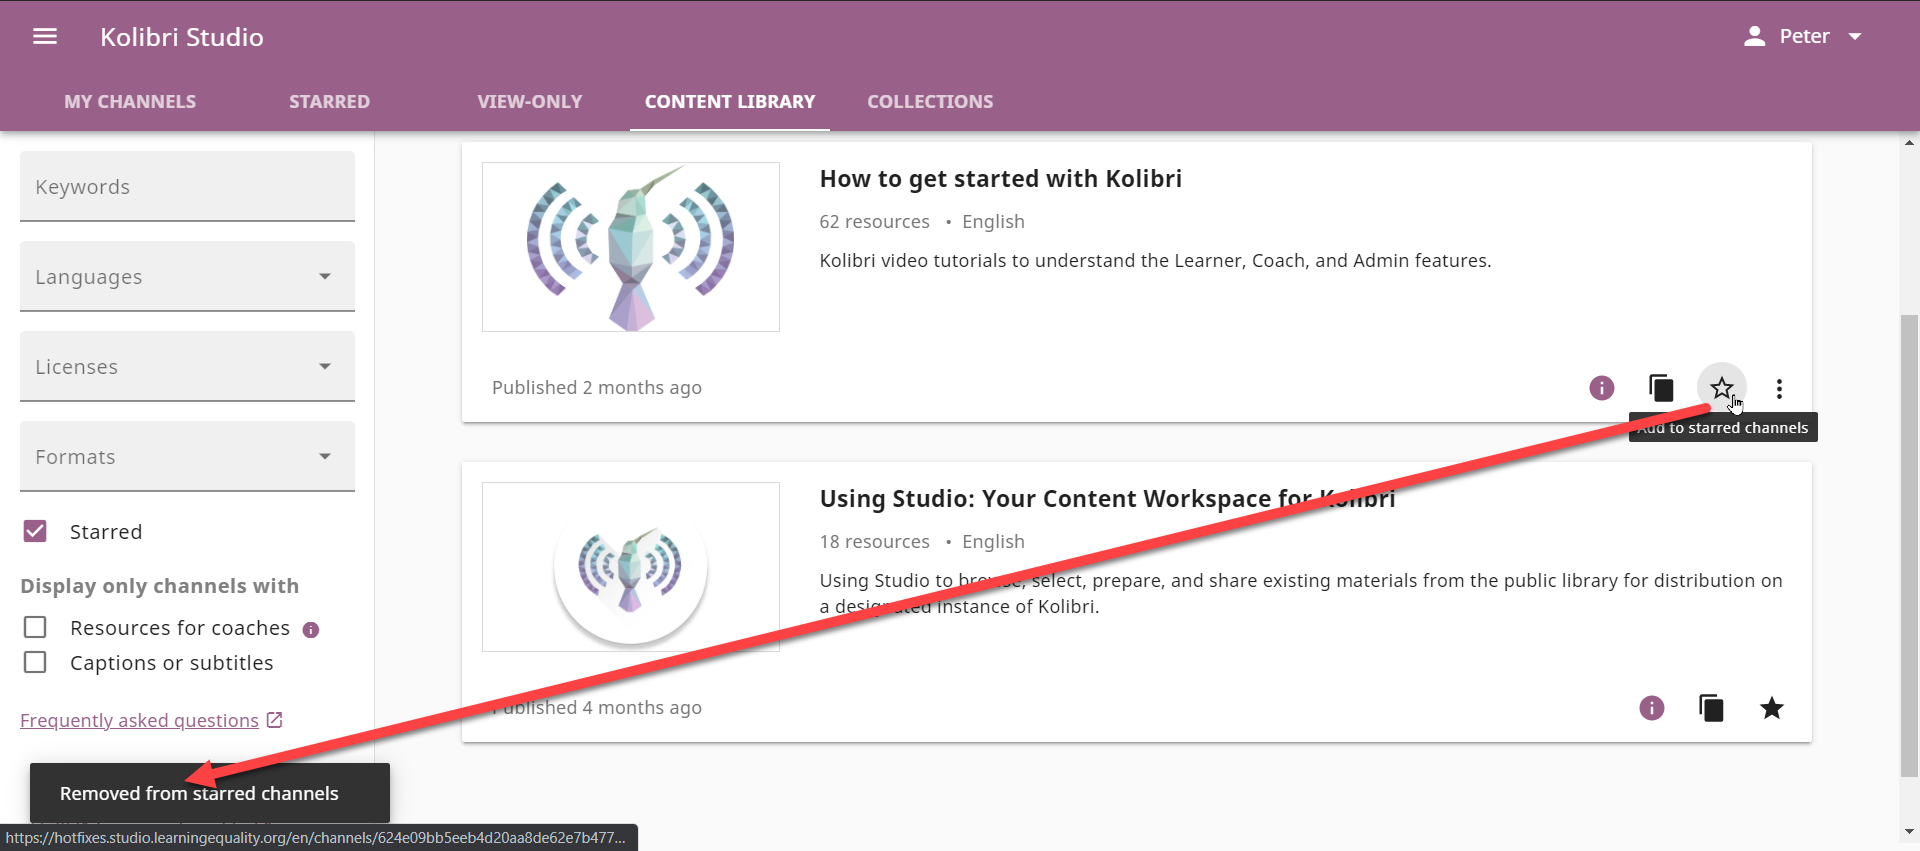Open Using Studio: Your Content Workspace title
Viewport: 1920px width, 851px height.
[x=1107, y=499]
